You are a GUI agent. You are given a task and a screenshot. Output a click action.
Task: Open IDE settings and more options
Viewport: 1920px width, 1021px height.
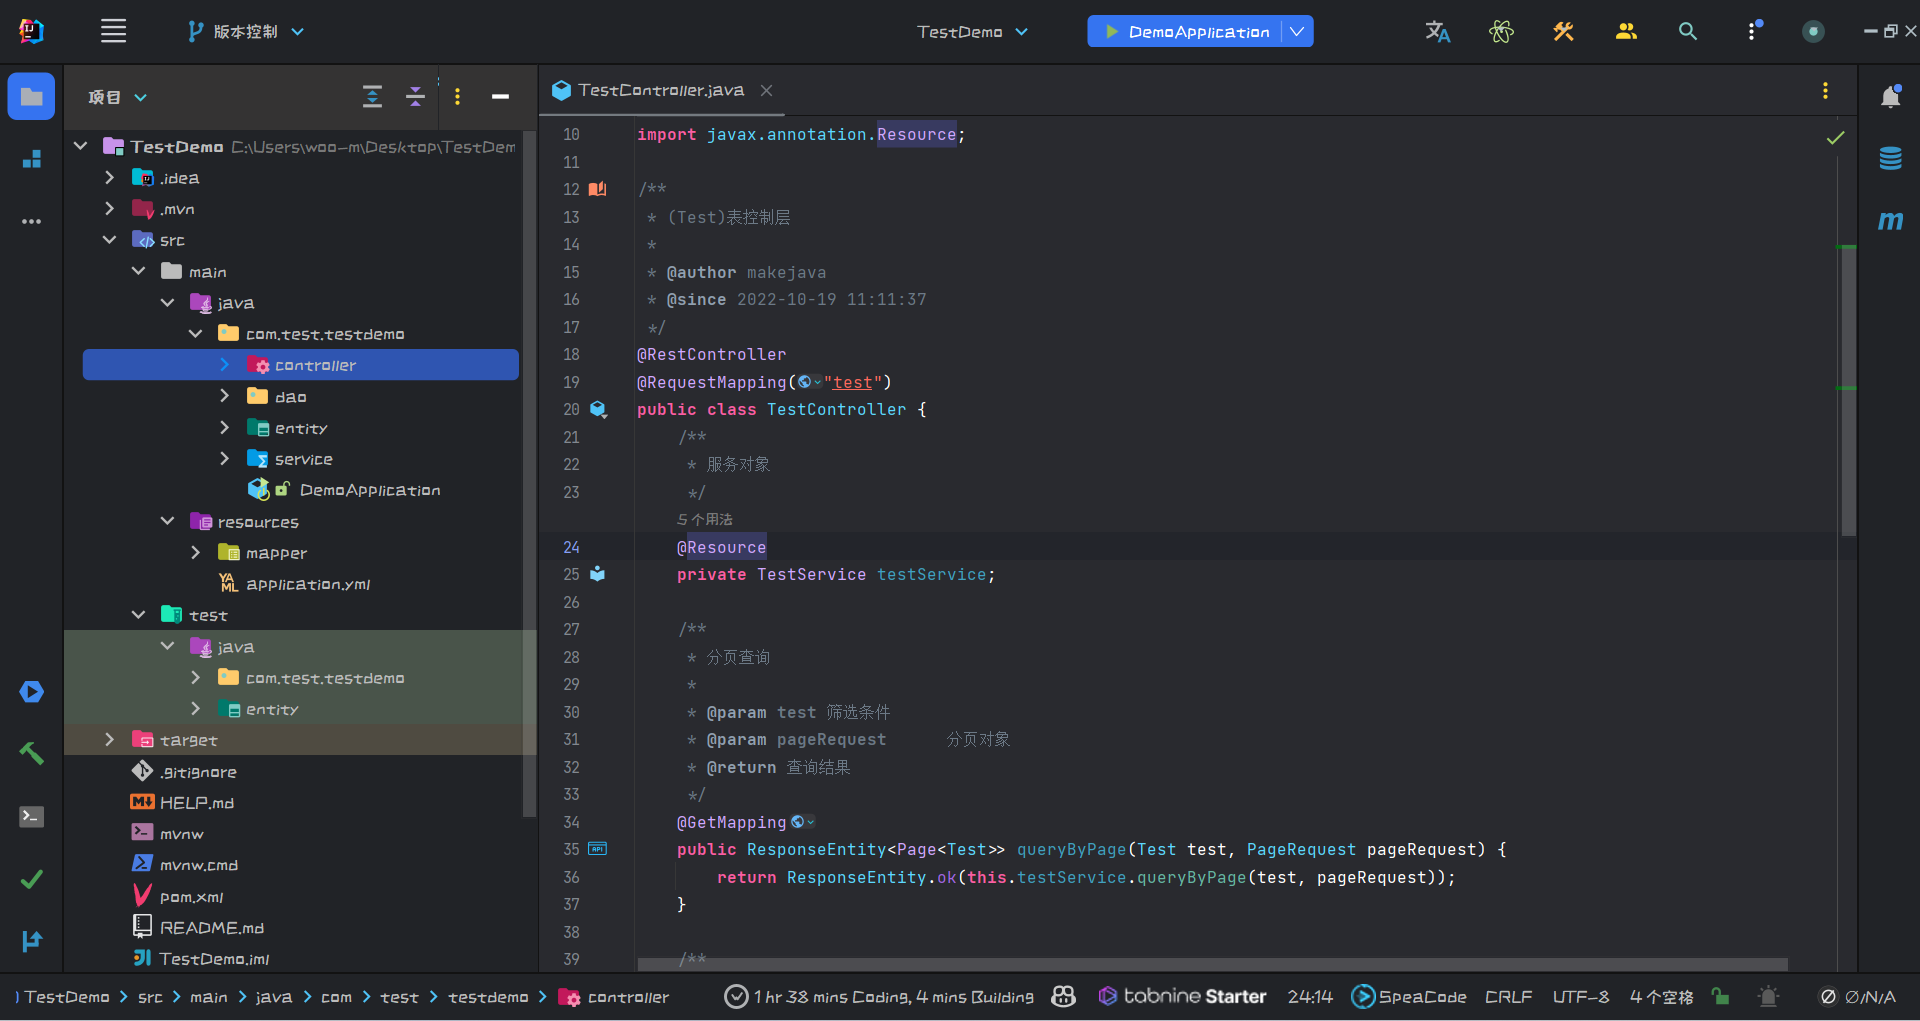(x=1752, y=31)
